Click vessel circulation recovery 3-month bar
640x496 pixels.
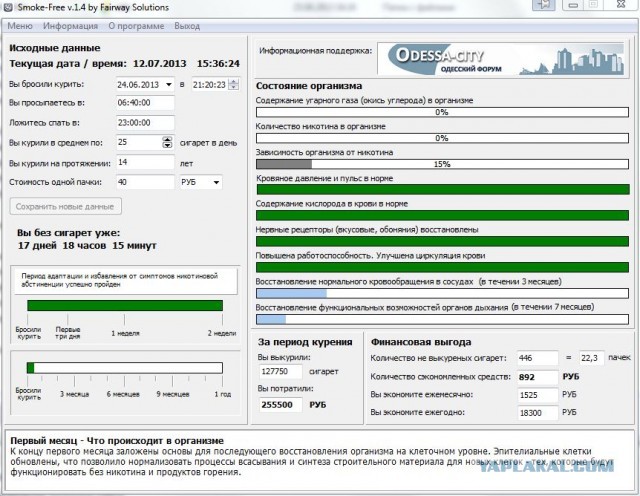coord(442,294)
